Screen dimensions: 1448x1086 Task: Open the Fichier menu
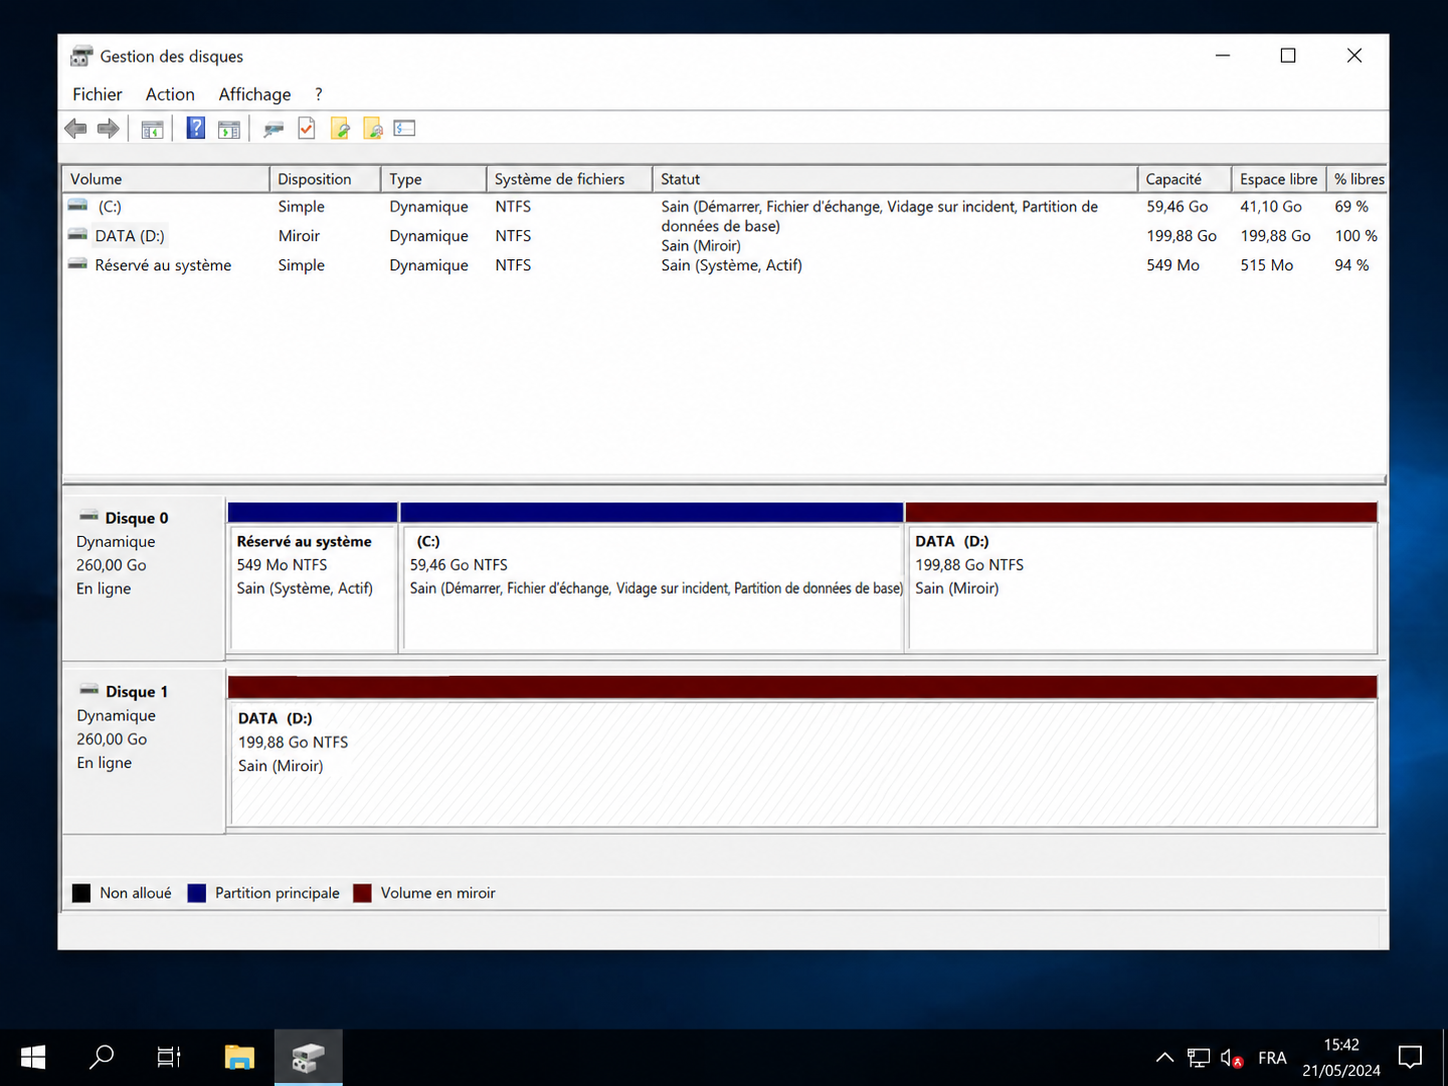(97, 94)
